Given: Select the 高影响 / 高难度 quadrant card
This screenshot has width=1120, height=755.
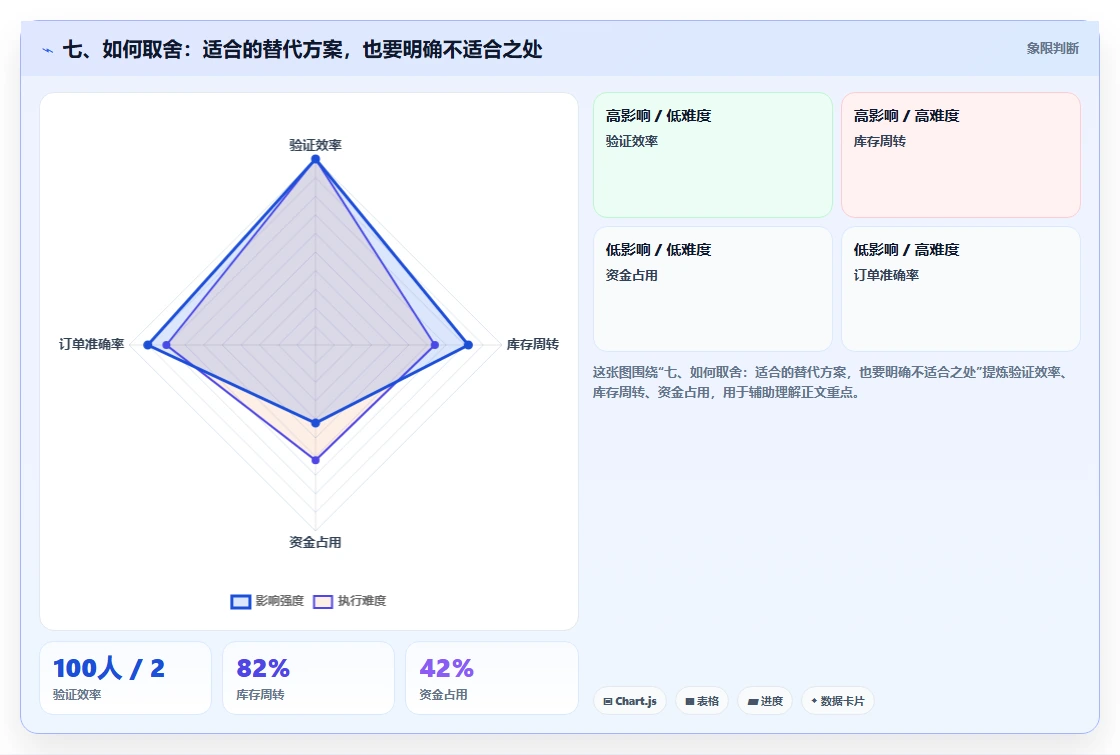Looking at the screenshot, I should coord(961,155).
